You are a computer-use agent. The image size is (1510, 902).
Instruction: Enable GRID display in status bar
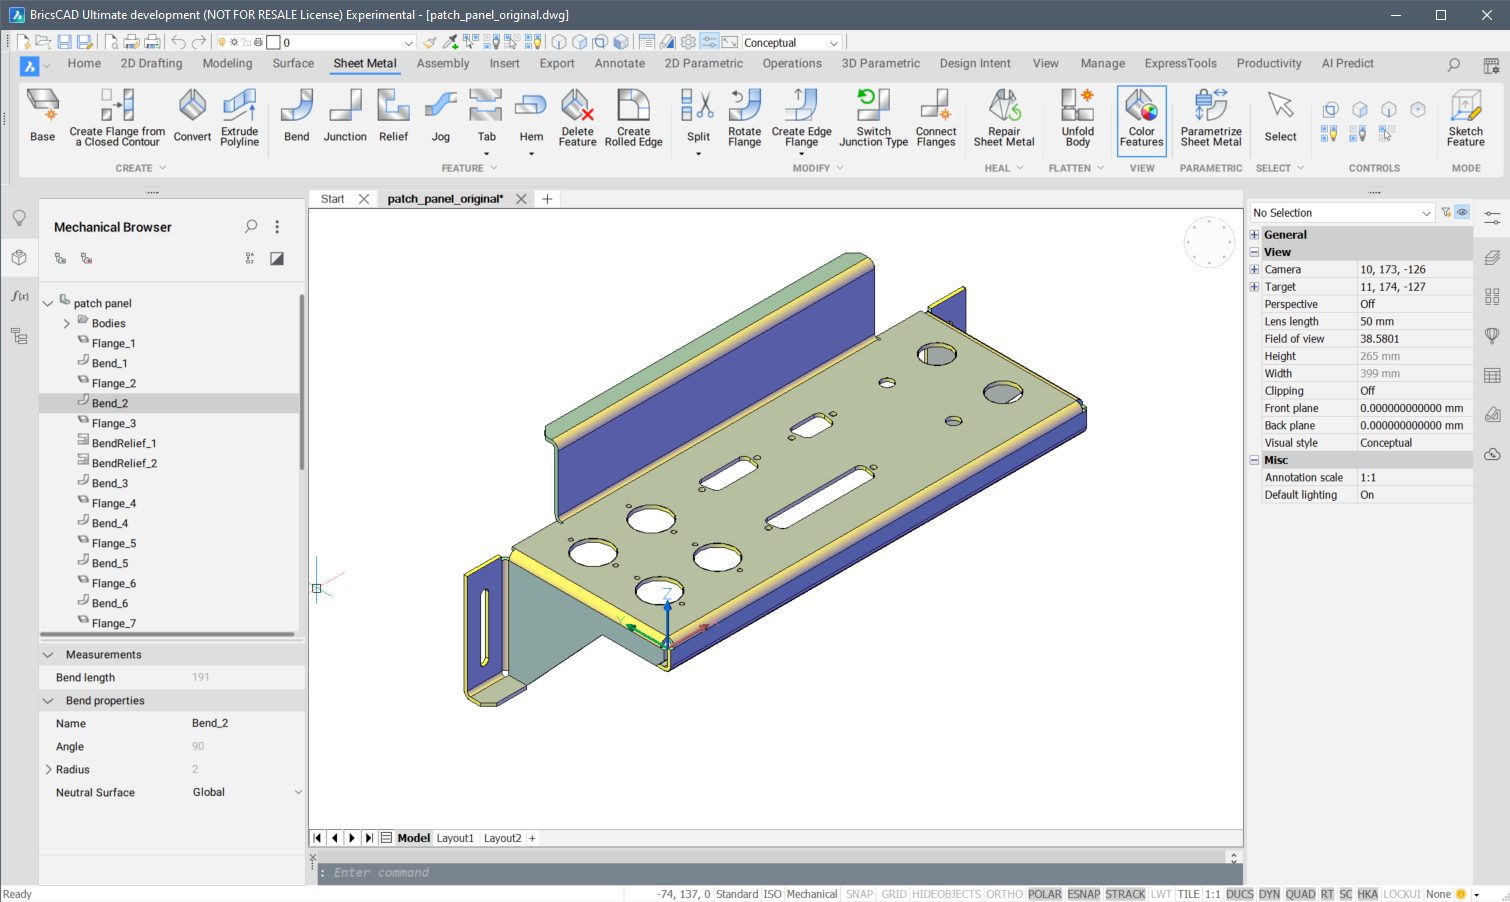[x=893, y=894]
